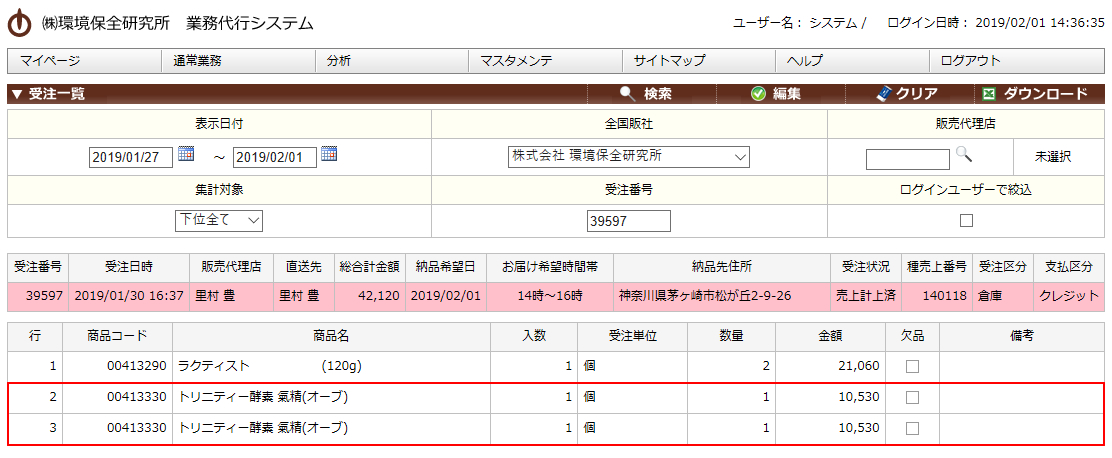
Task: Click the magnifier icon beside 検索
Action: click(x=627, y=94)
